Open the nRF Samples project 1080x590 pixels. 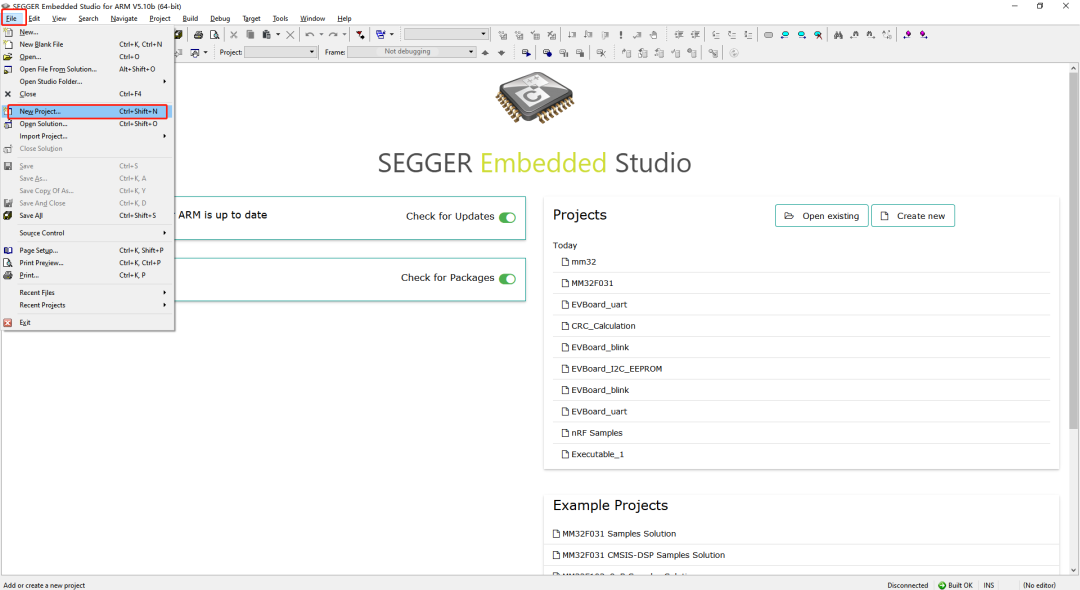(x=592, y=432)
